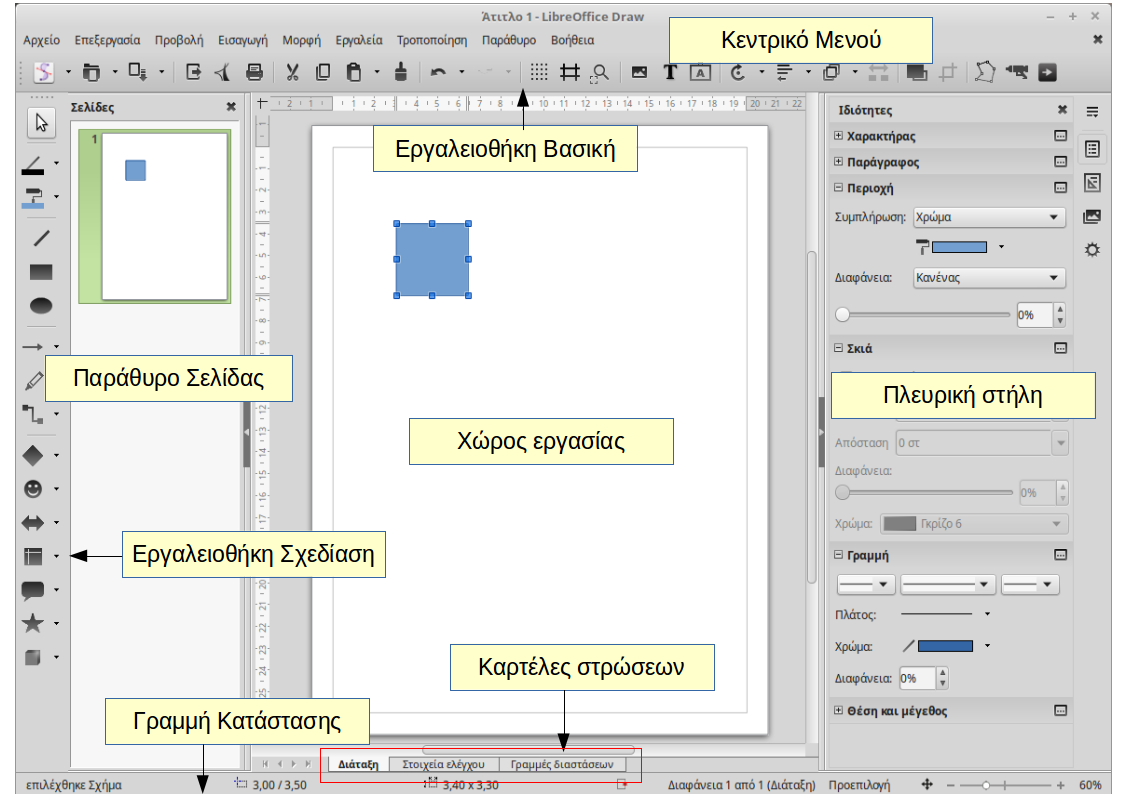Select the Callouts speech-bubble tool
This screenshot has height=794, width=1123.
(x=33, y=590)
